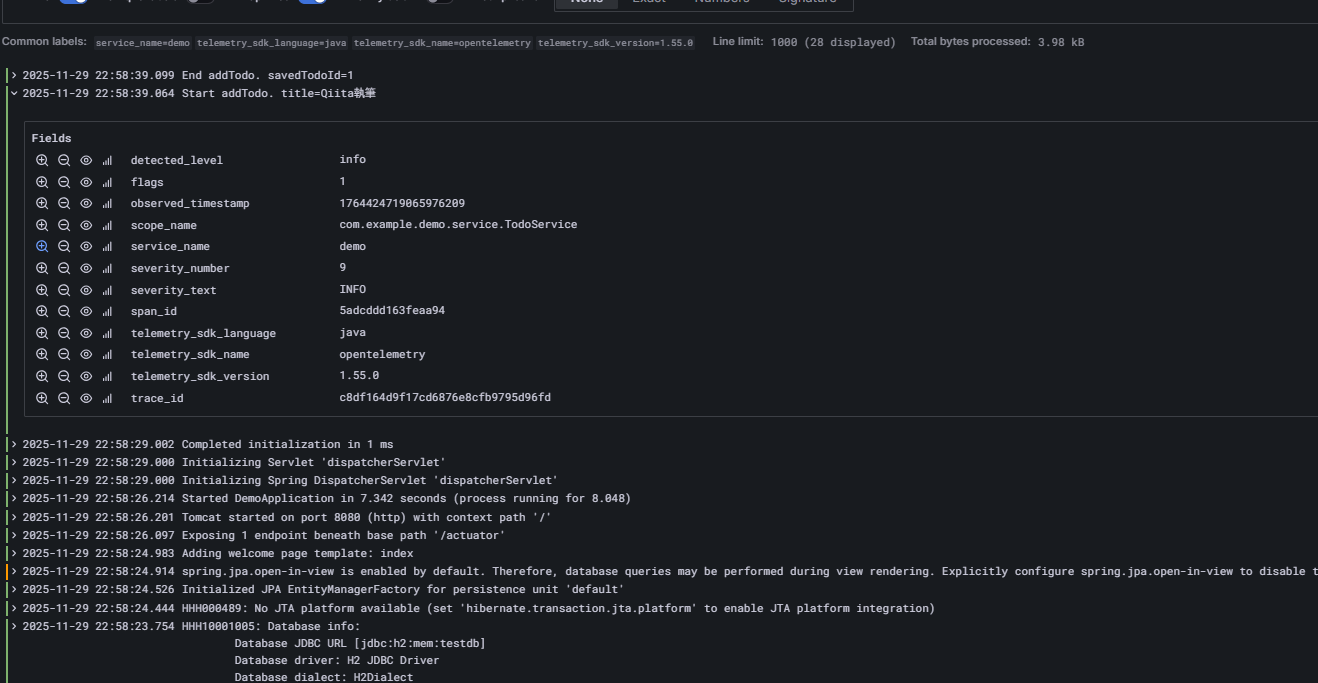Expand 'Tomcat started on port 8080' row chevron
The width and height of the screenshot is (1318, 683).
tap(14, 517)
